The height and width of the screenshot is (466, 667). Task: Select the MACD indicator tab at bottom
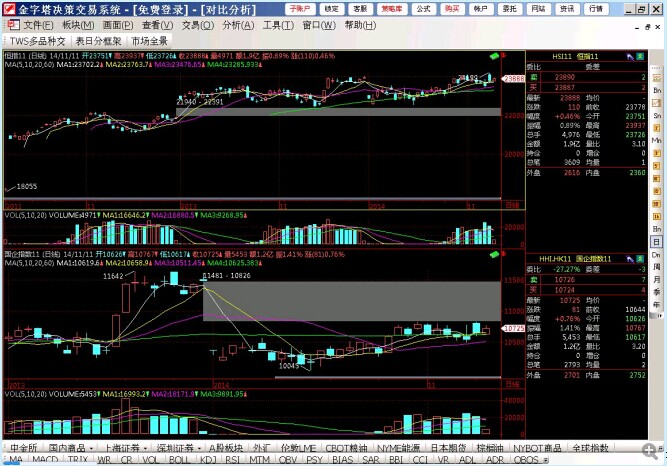(46, 460)
